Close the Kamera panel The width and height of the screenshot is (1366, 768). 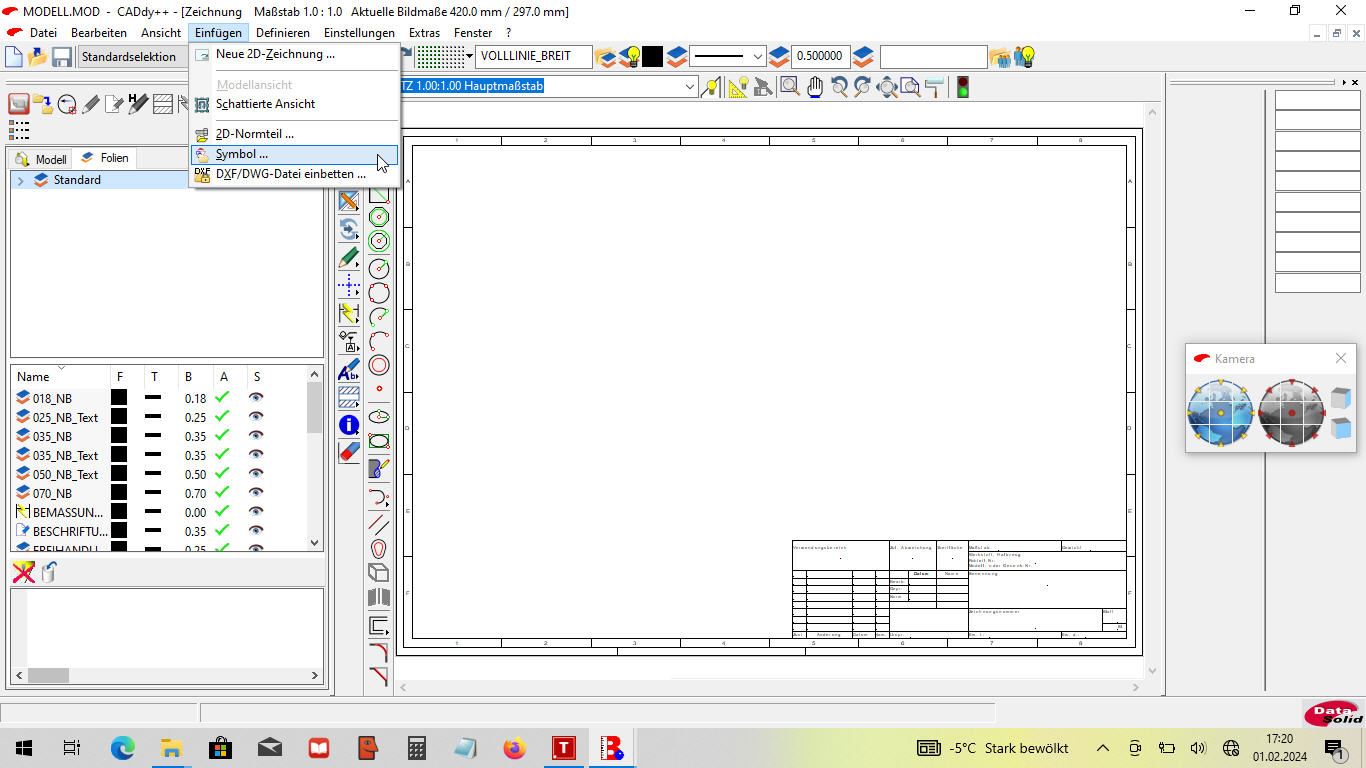click(x=1340, y=358)
